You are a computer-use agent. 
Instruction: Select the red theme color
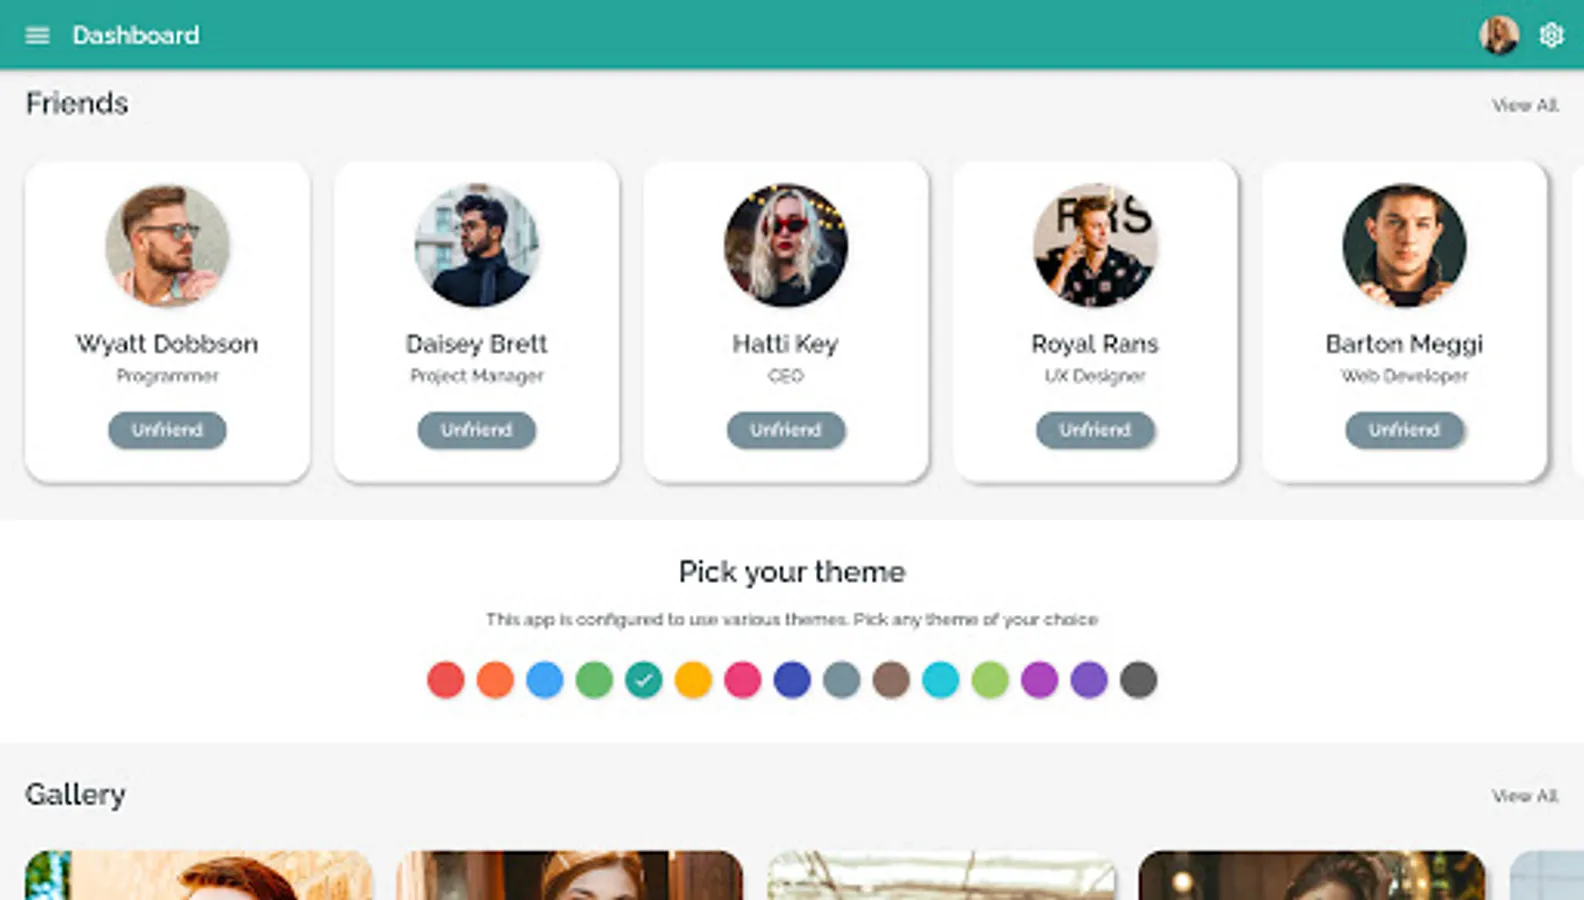click(446, 680)
